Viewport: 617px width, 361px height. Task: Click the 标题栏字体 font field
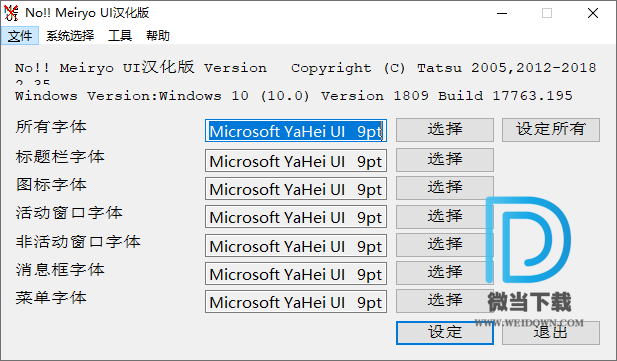pos(296,161)
